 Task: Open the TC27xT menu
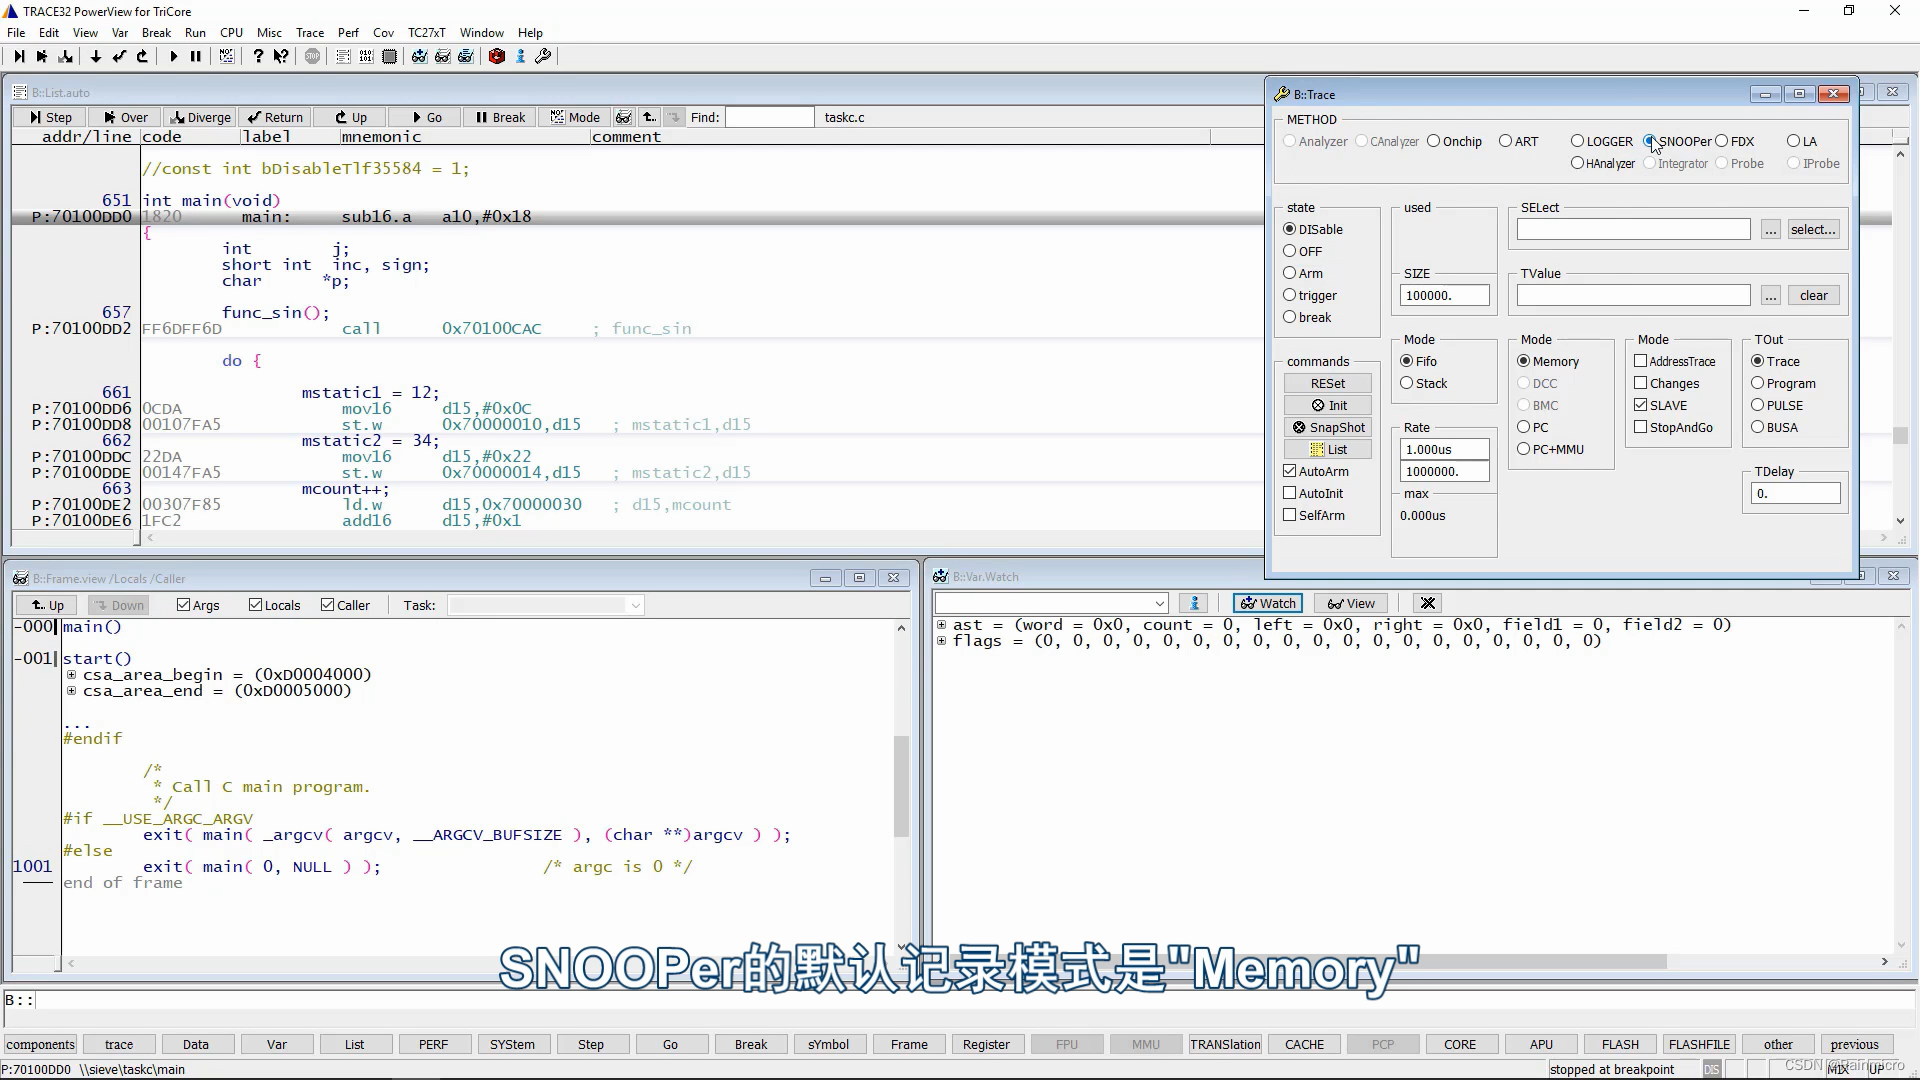(x=426, y=32)
